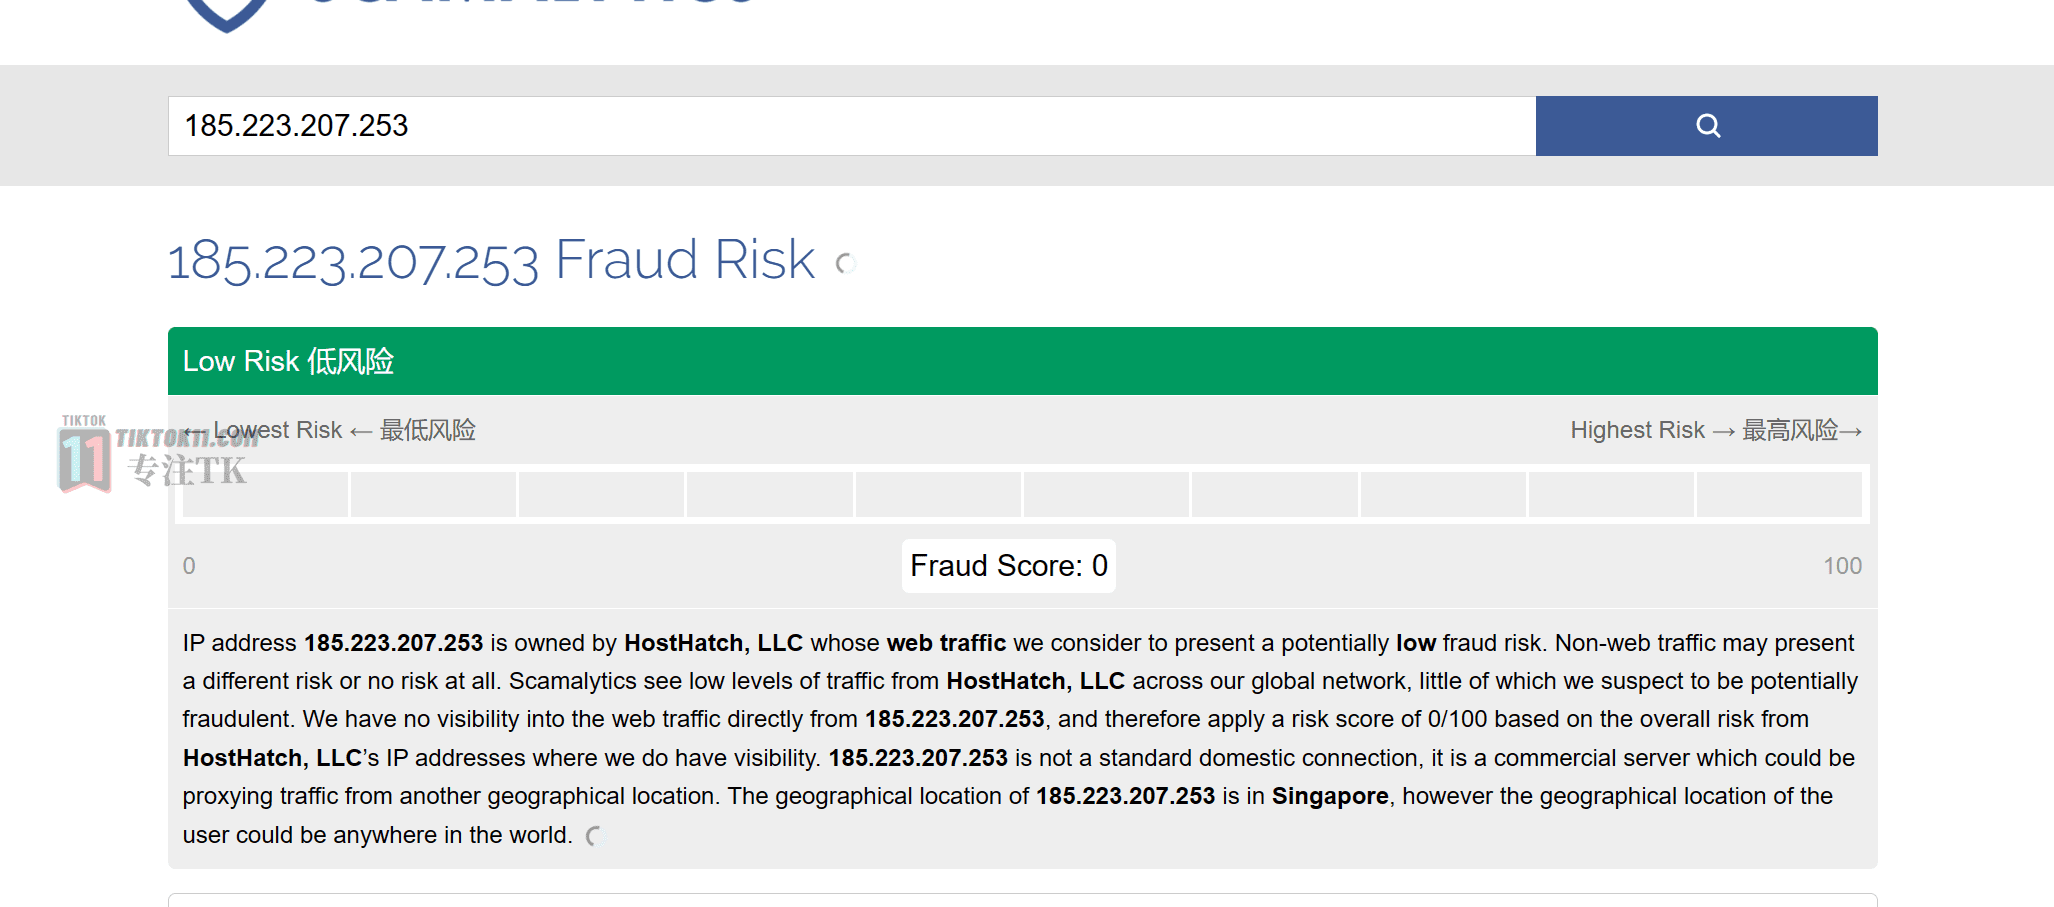Focus the IP address search field

coord(852,126)
